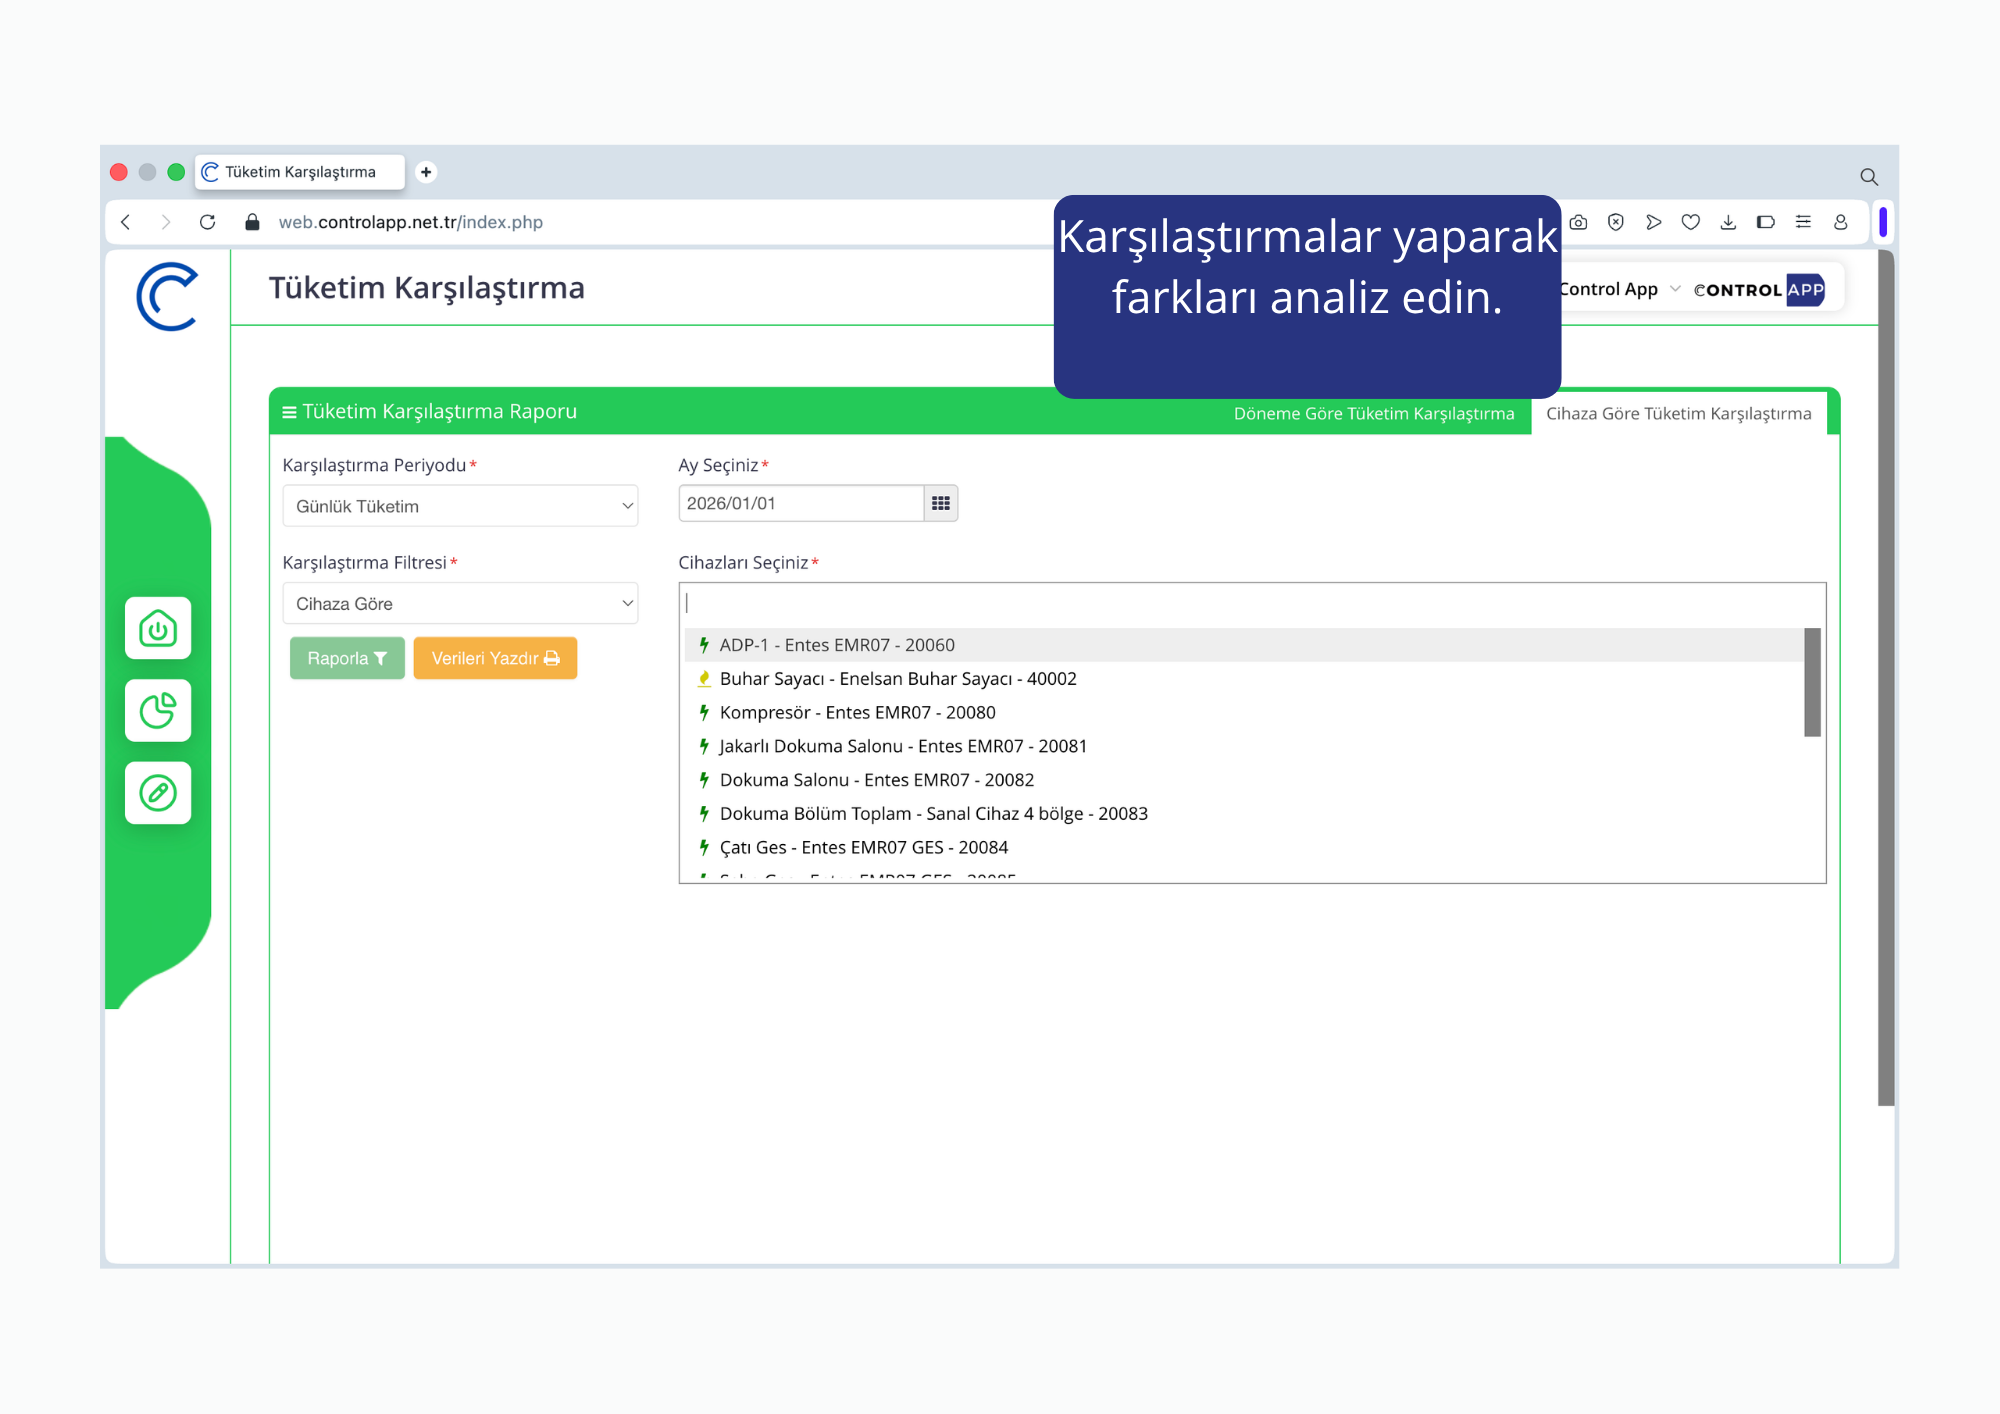Select the Tüketim Karşılaştırma browser tab
Screen dimensions: 2000x1414
pyautogui.click(x=300, y=172)
